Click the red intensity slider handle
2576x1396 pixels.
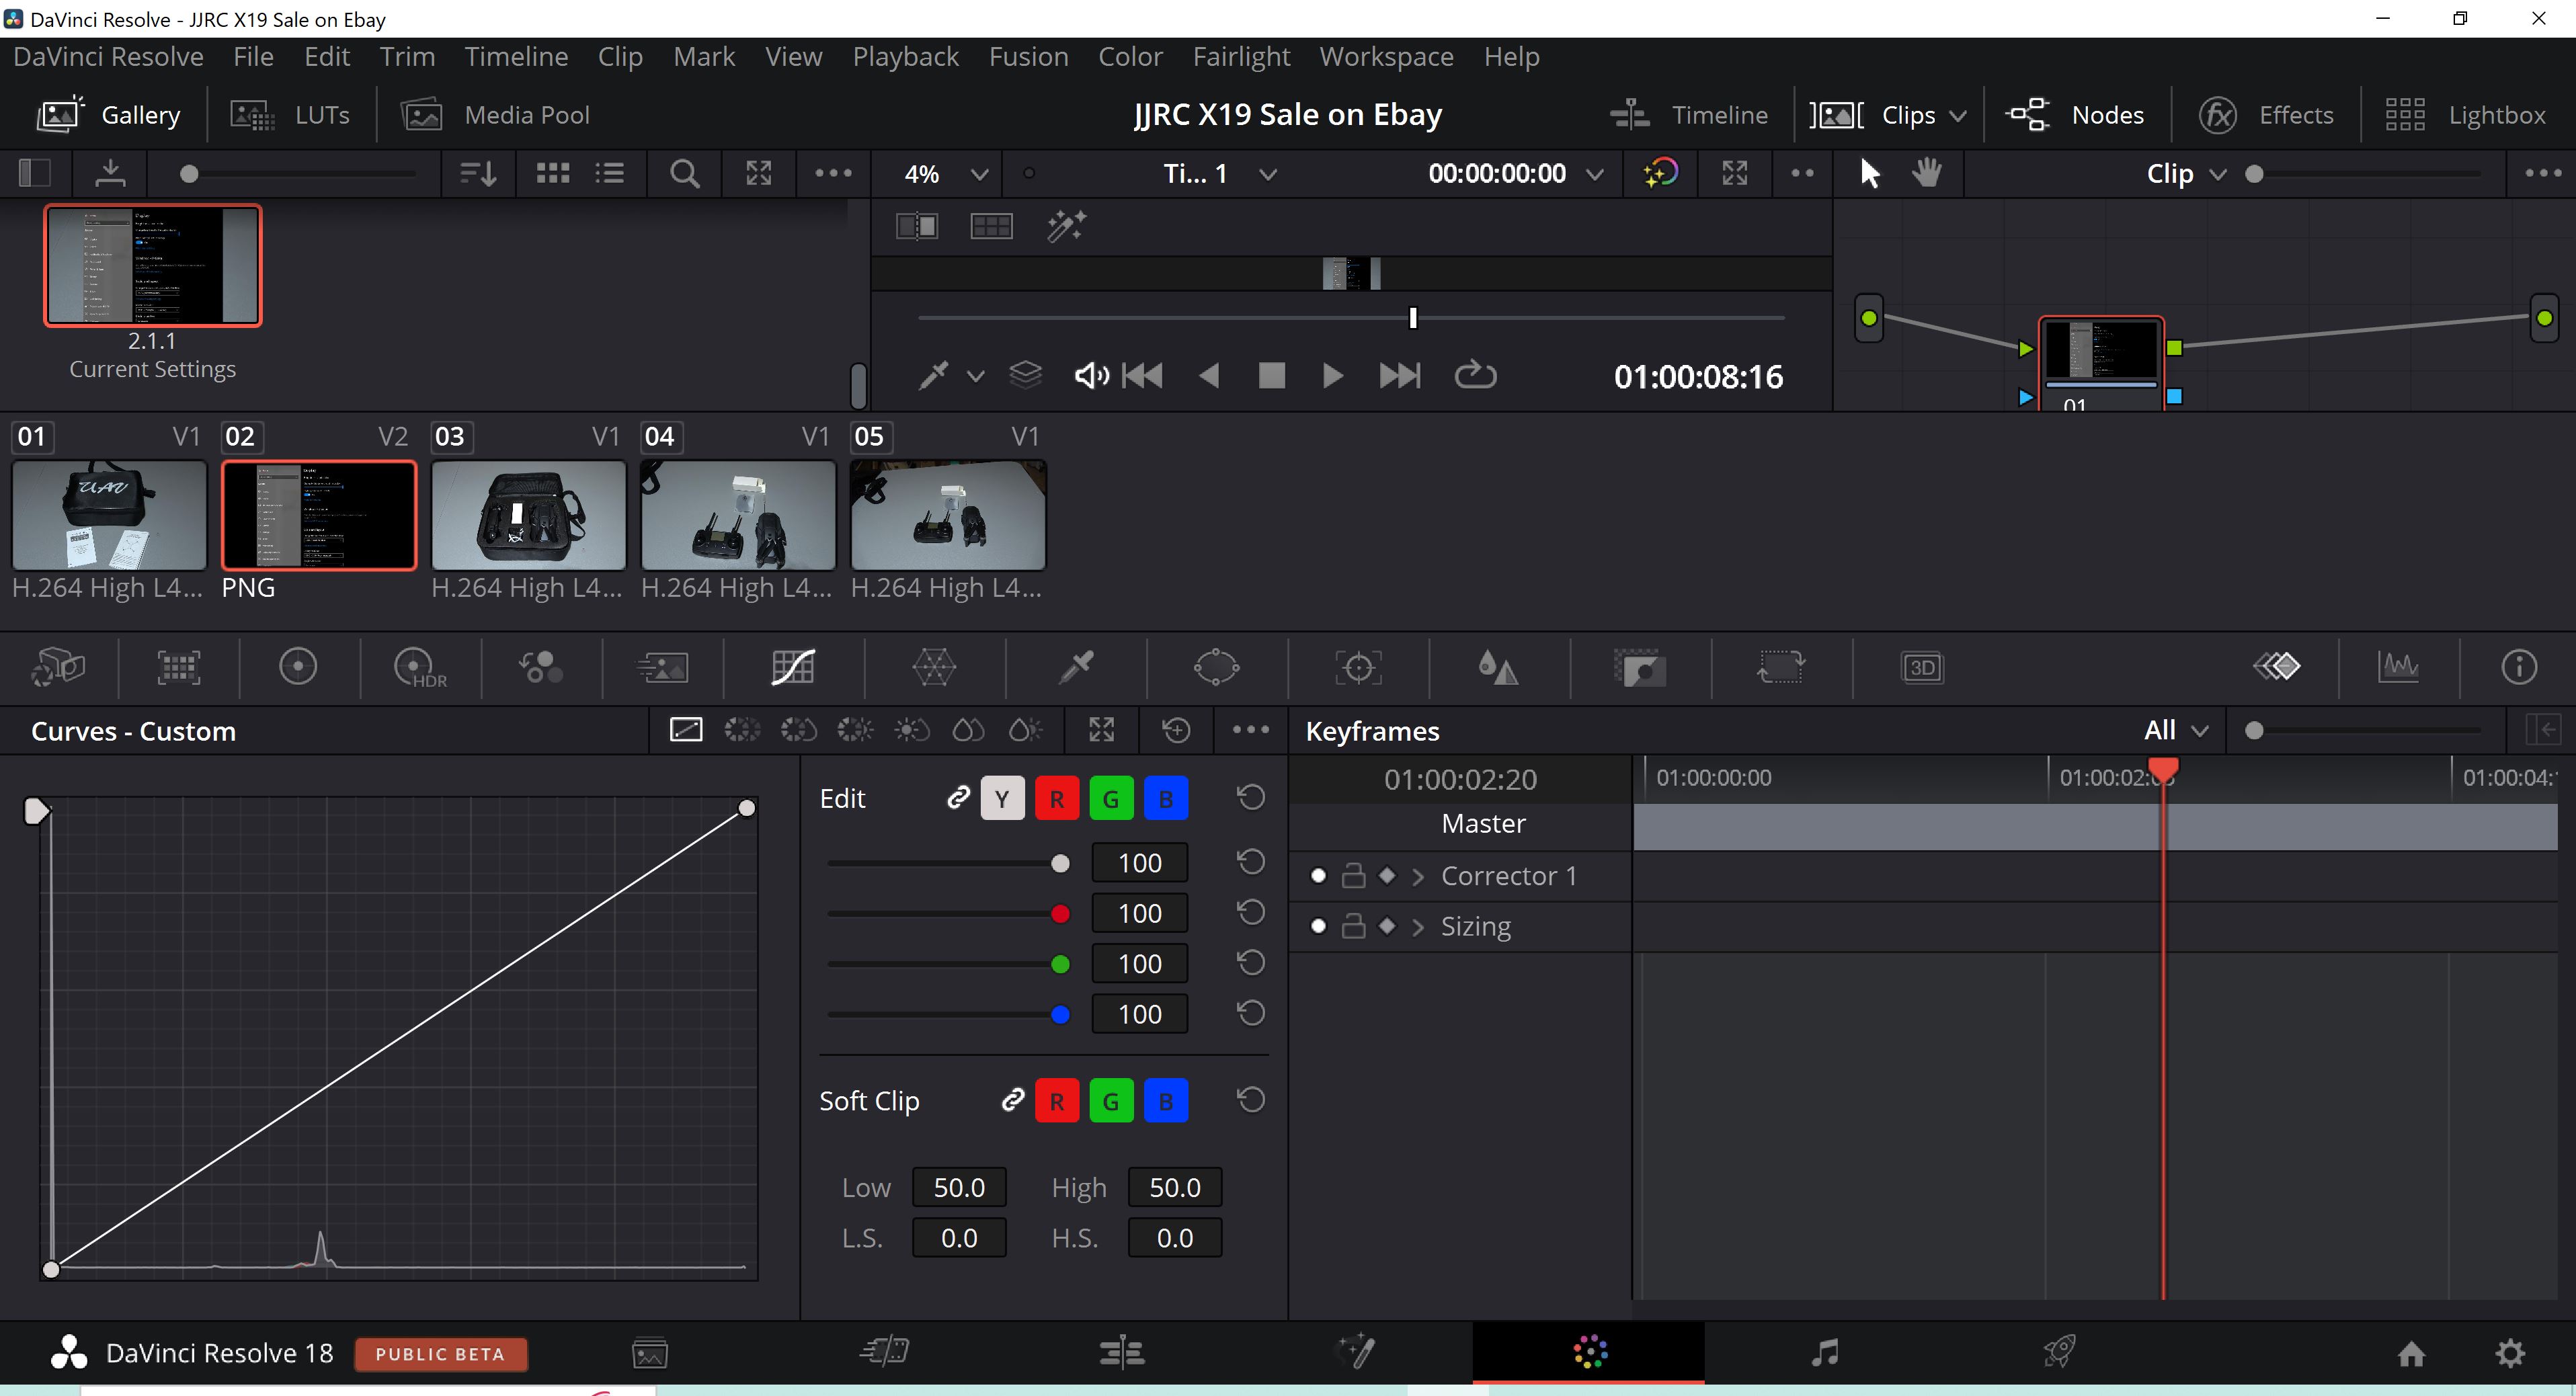point(1060,914)
